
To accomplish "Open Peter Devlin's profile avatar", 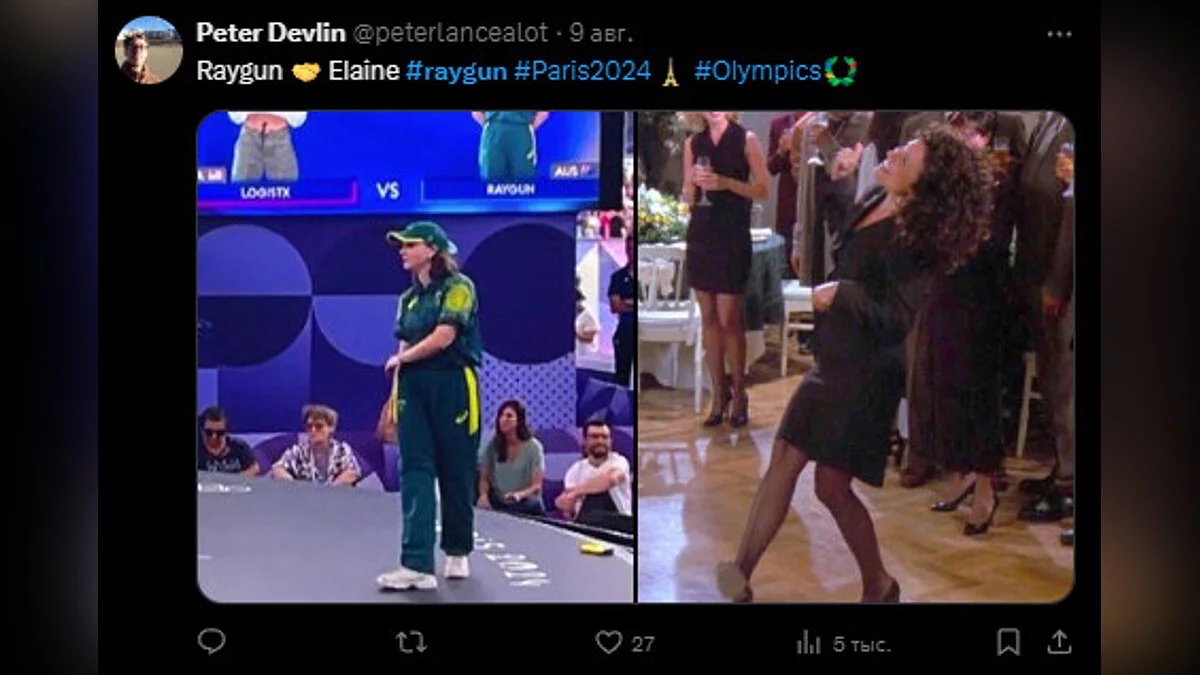I will coord(149,50).
